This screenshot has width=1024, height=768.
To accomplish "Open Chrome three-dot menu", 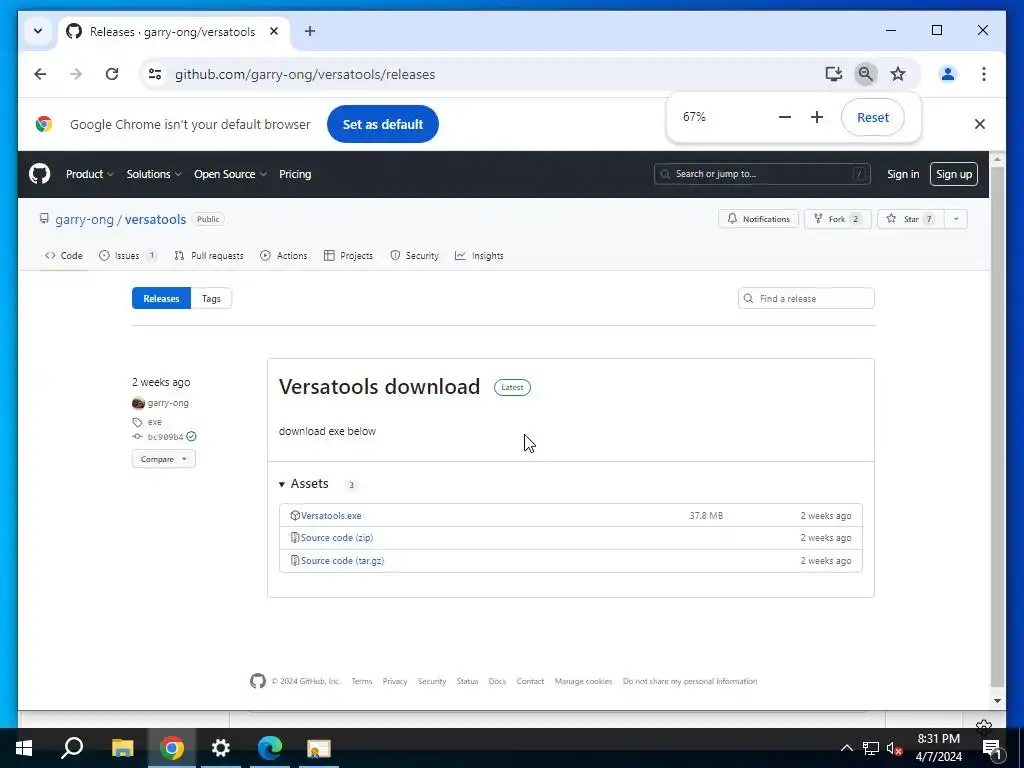I will 984,74.
